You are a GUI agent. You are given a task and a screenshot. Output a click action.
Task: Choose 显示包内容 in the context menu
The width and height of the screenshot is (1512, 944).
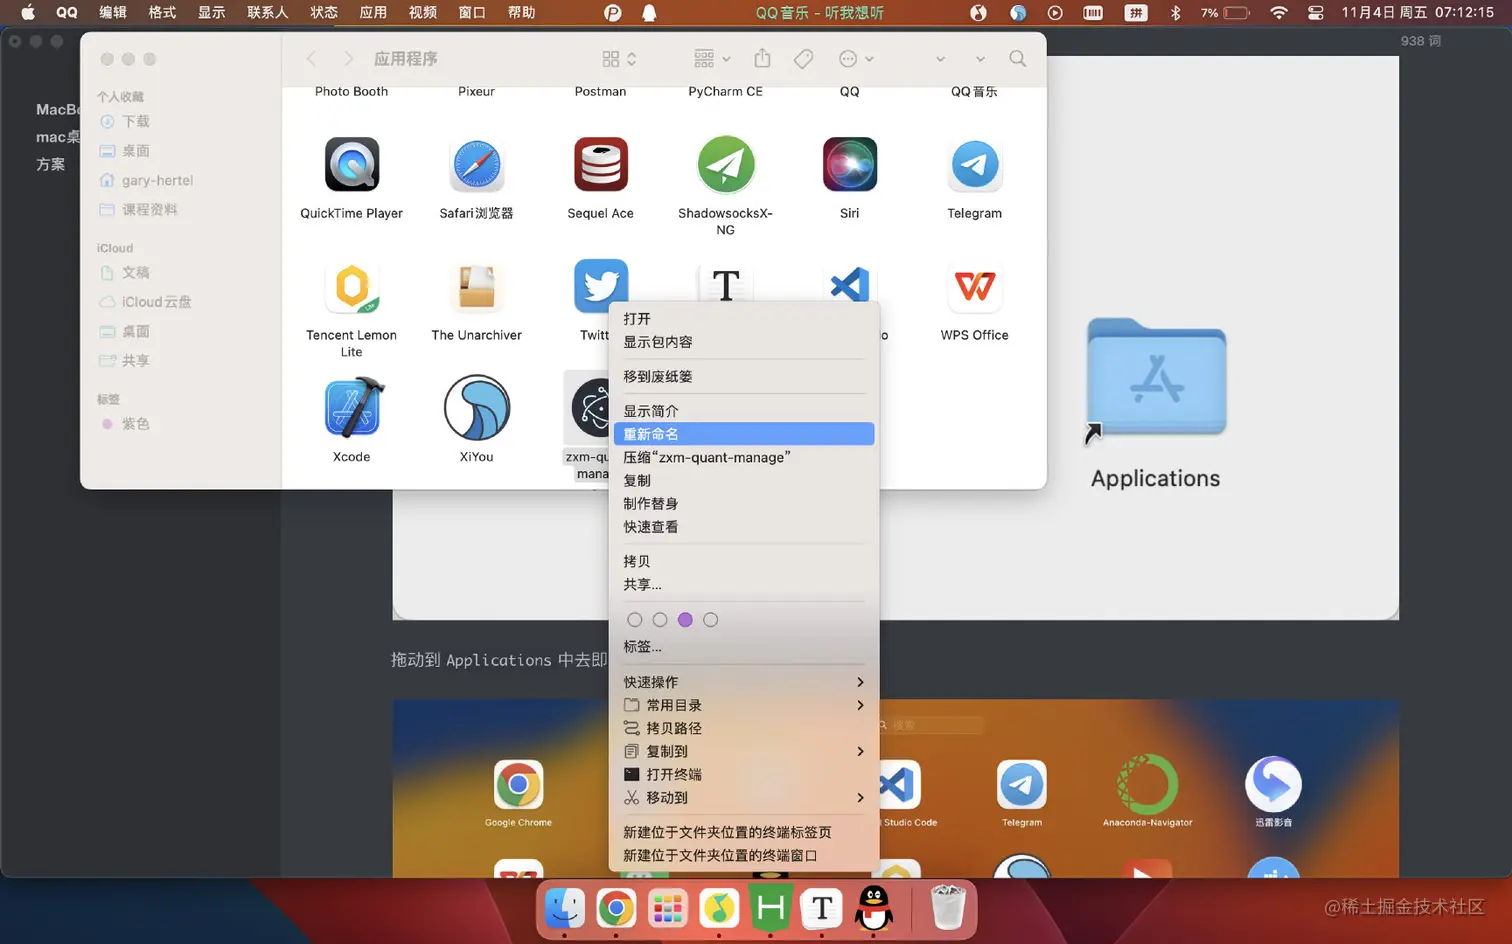coord(743,342)
